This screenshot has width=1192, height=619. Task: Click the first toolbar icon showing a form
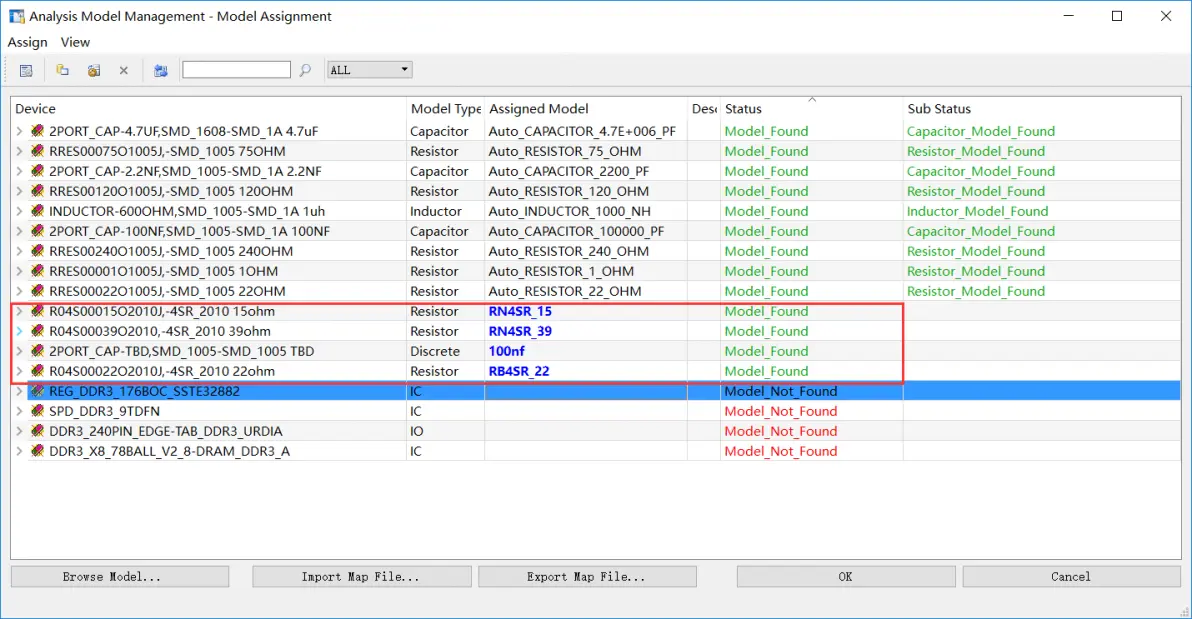[x=26, y=71]
